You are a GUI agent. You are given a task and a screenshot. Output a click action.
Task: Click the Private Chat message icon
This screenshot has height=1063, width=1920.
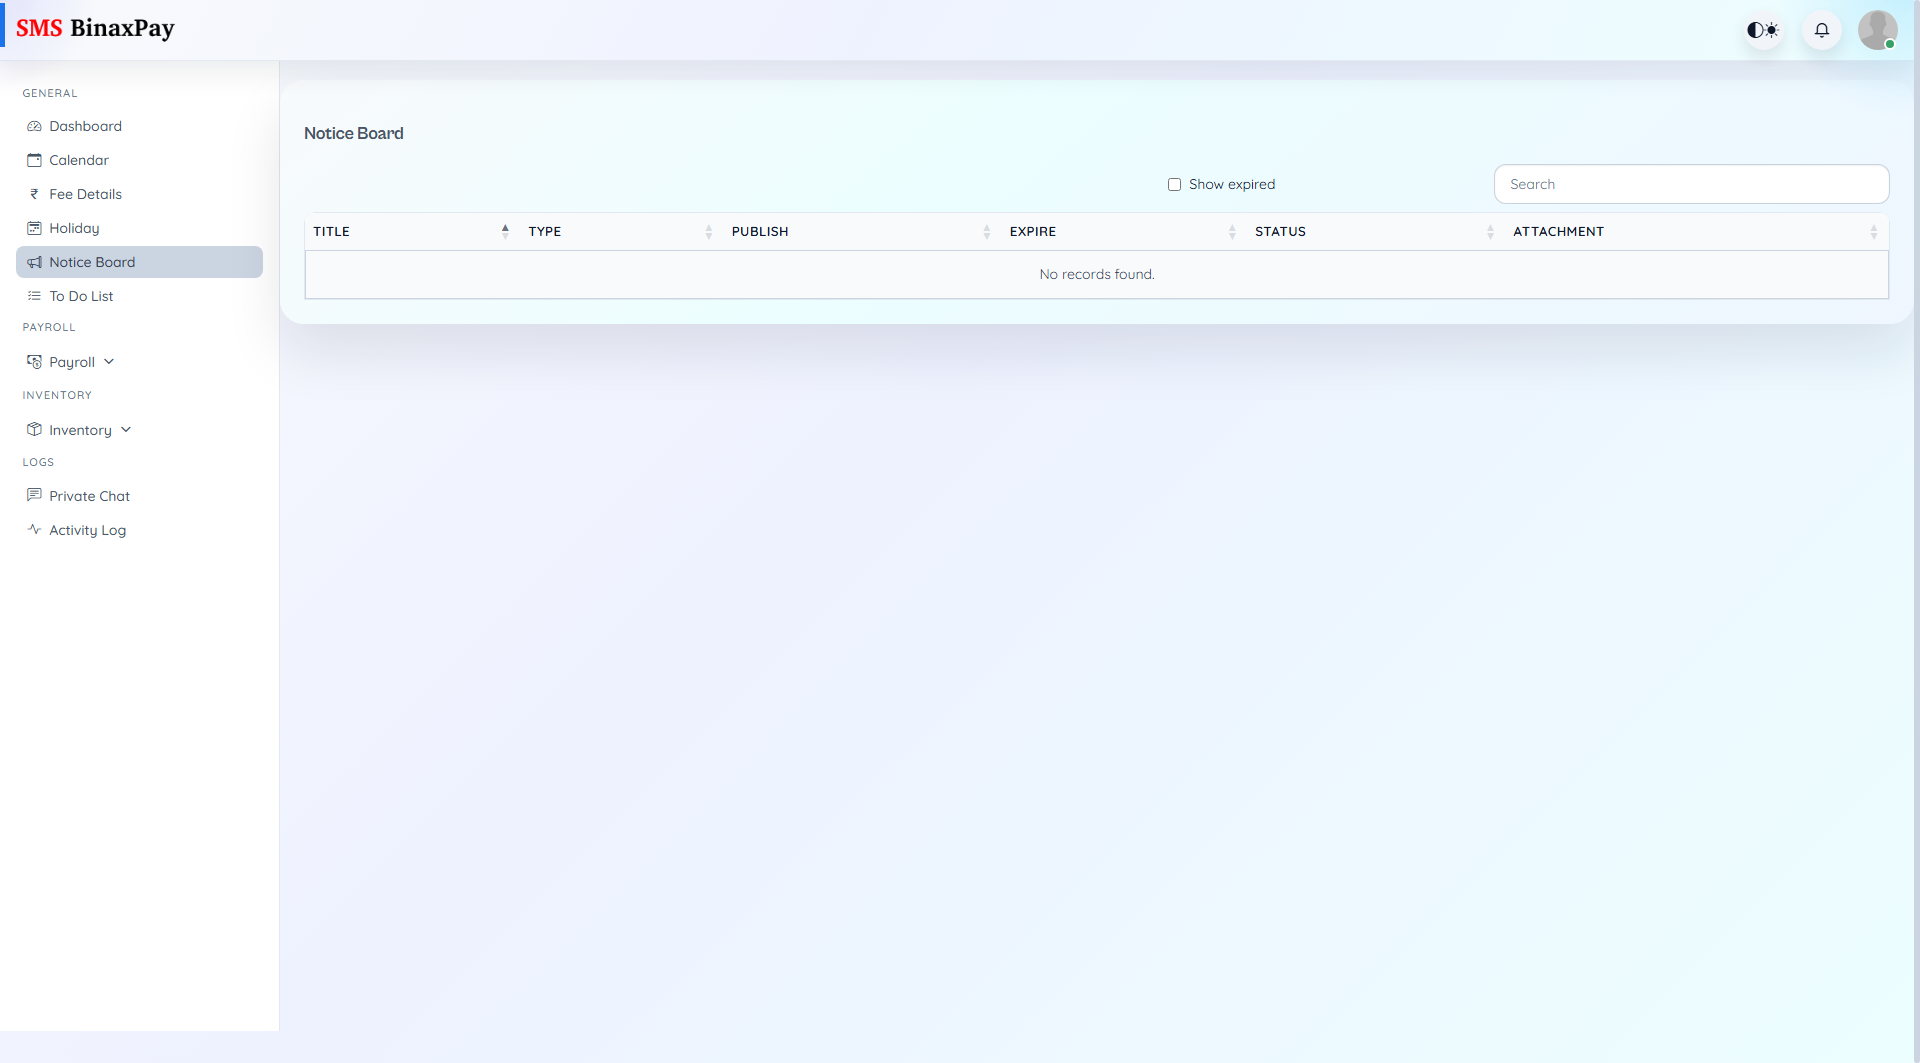tap(34, 495)
